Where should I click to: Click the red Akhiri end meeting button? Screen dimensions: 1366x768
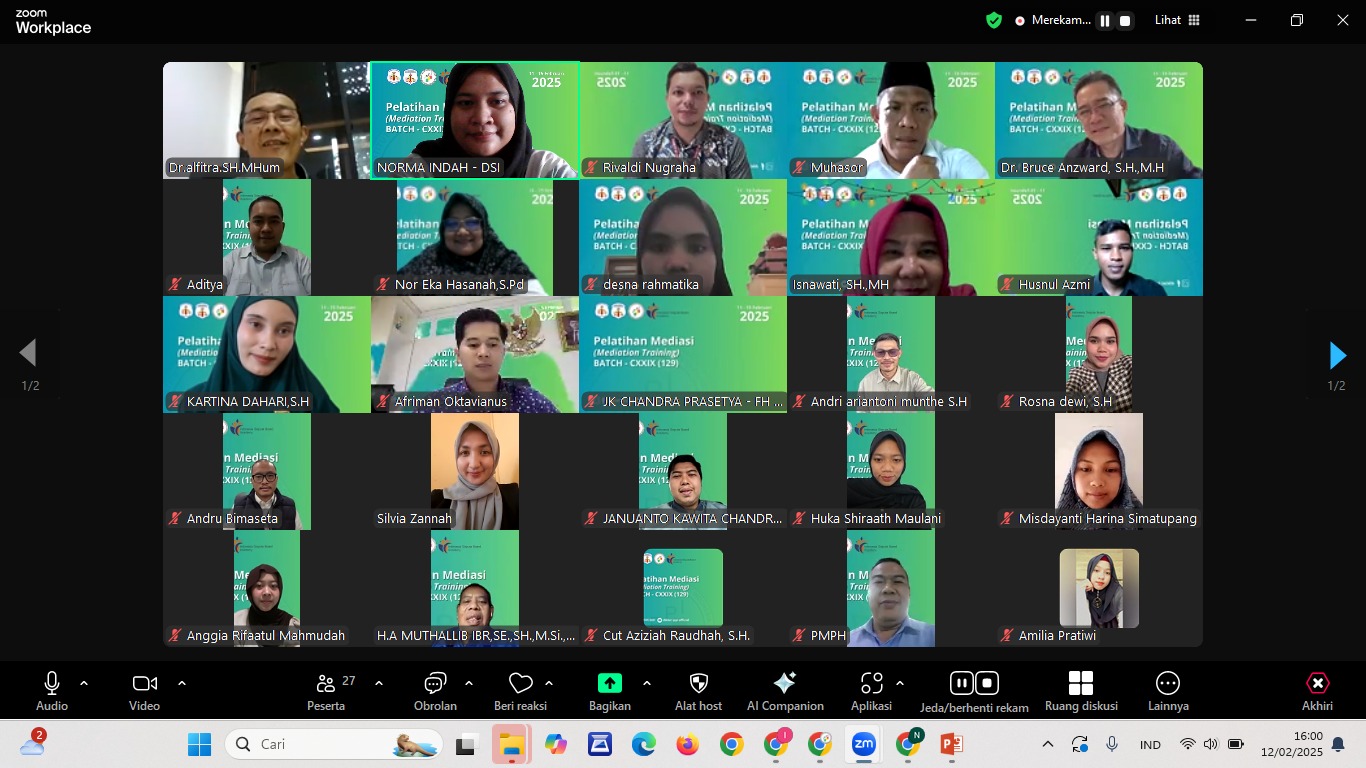[x=1317, y=684]
